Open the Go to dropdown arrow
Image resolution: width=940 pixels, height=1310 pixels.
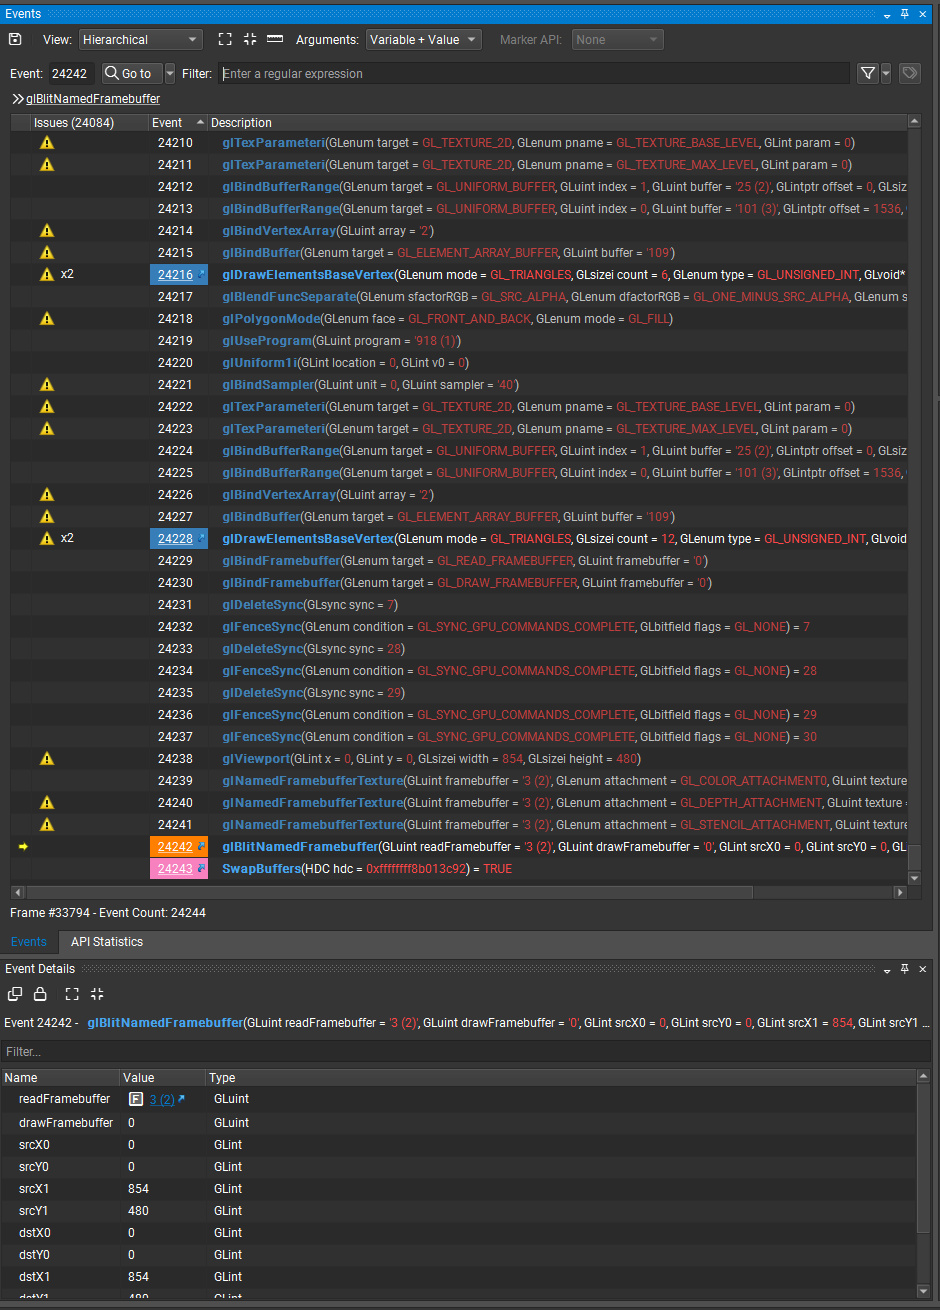click(x=169, y=73)
